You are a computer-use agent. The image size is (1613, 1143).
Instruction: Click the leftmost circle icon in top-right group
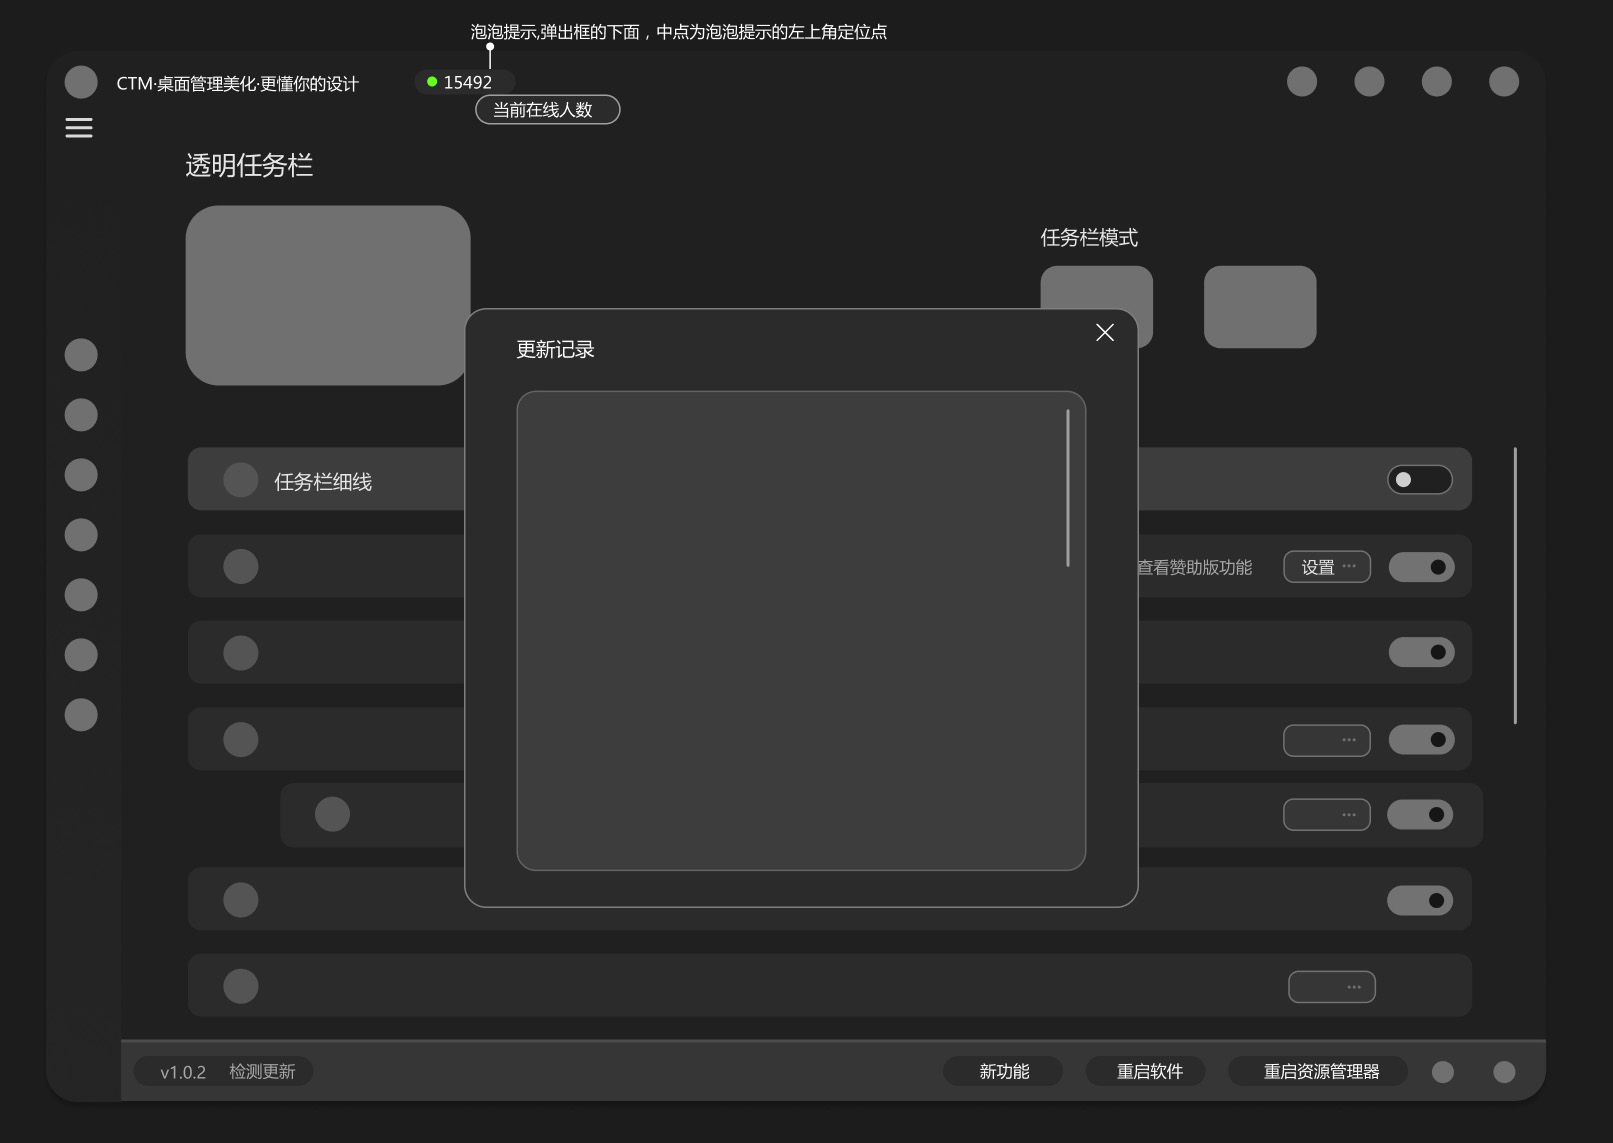[1301, 82]
